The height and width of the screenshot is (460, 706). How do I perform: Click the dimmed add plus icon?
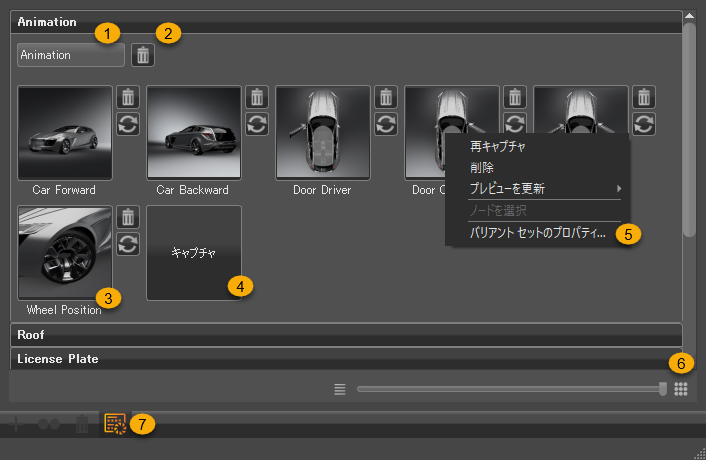(16, 424)
